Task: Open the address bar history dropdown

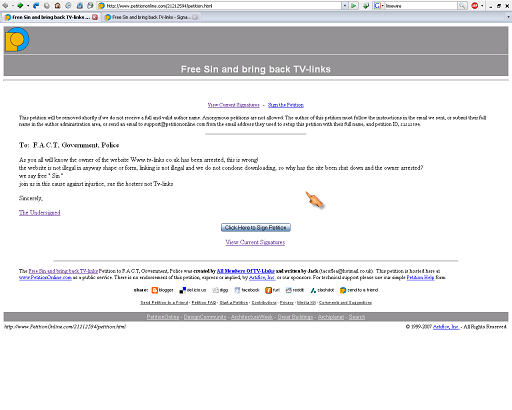Action: 345,6
